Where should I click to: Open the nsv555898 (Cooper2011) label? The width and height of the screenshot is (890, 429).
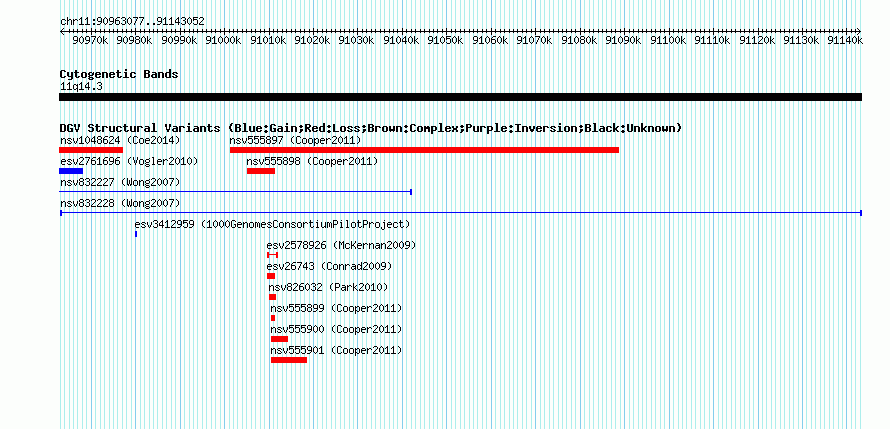tap(312, 162)
